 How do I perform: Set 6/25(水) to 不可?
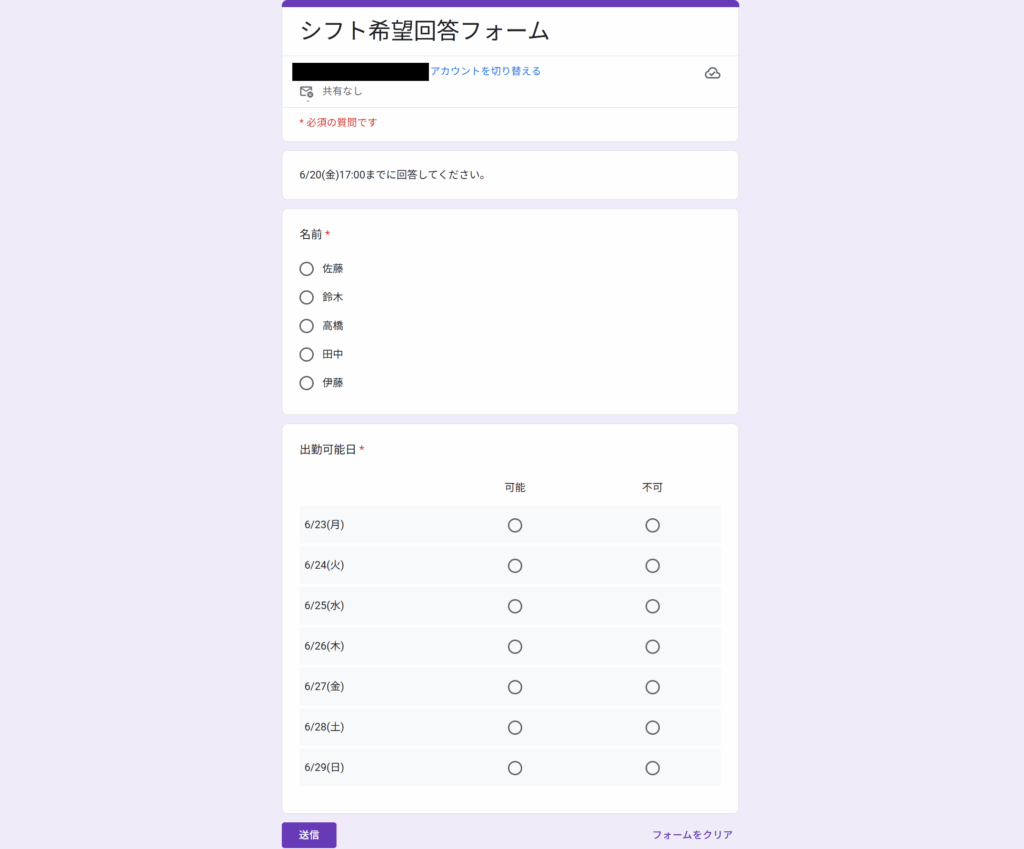coord(652,606)
